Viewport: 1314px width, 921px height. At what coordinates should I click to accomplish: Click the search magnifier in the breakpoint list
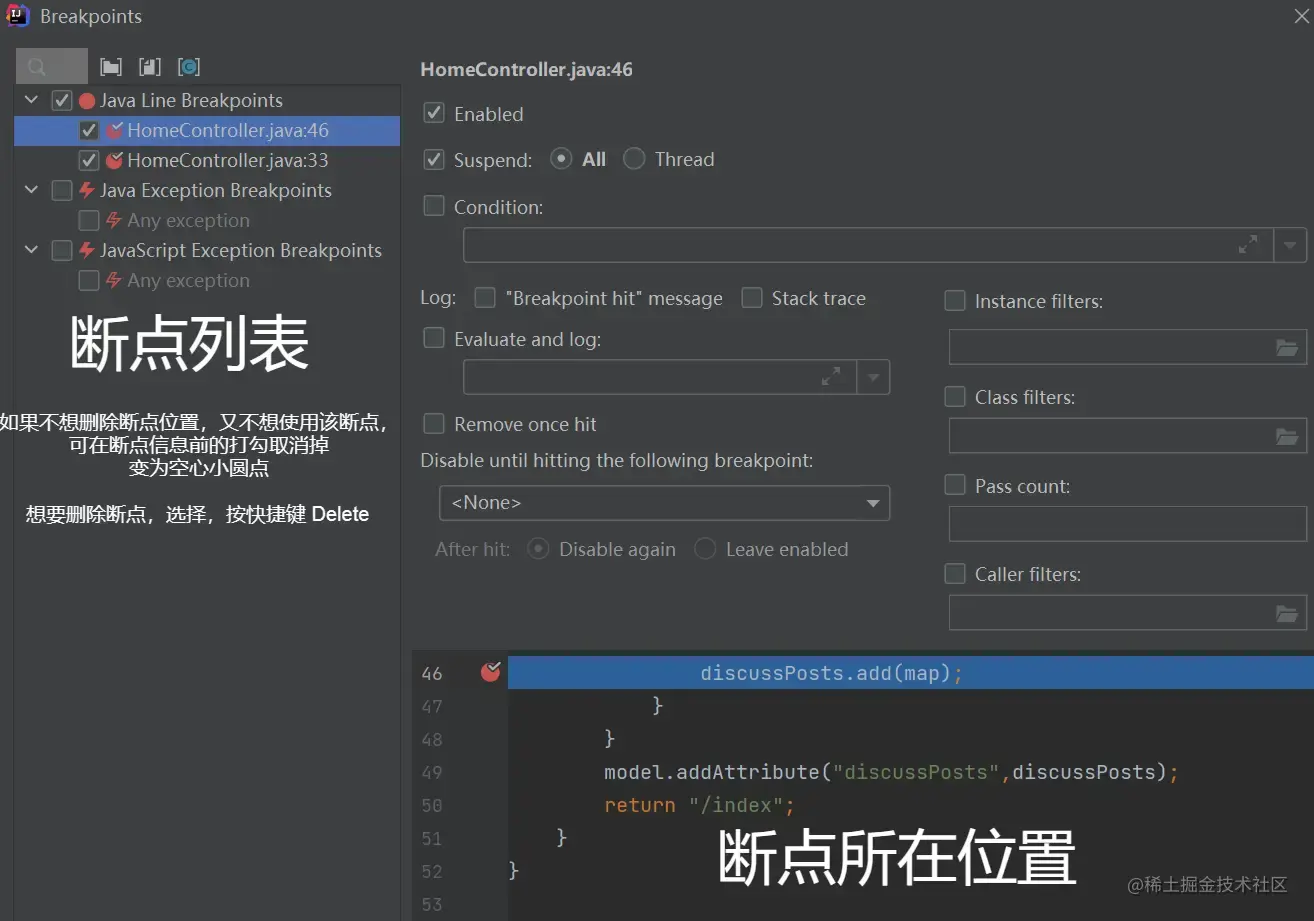(x=37, y=66)
